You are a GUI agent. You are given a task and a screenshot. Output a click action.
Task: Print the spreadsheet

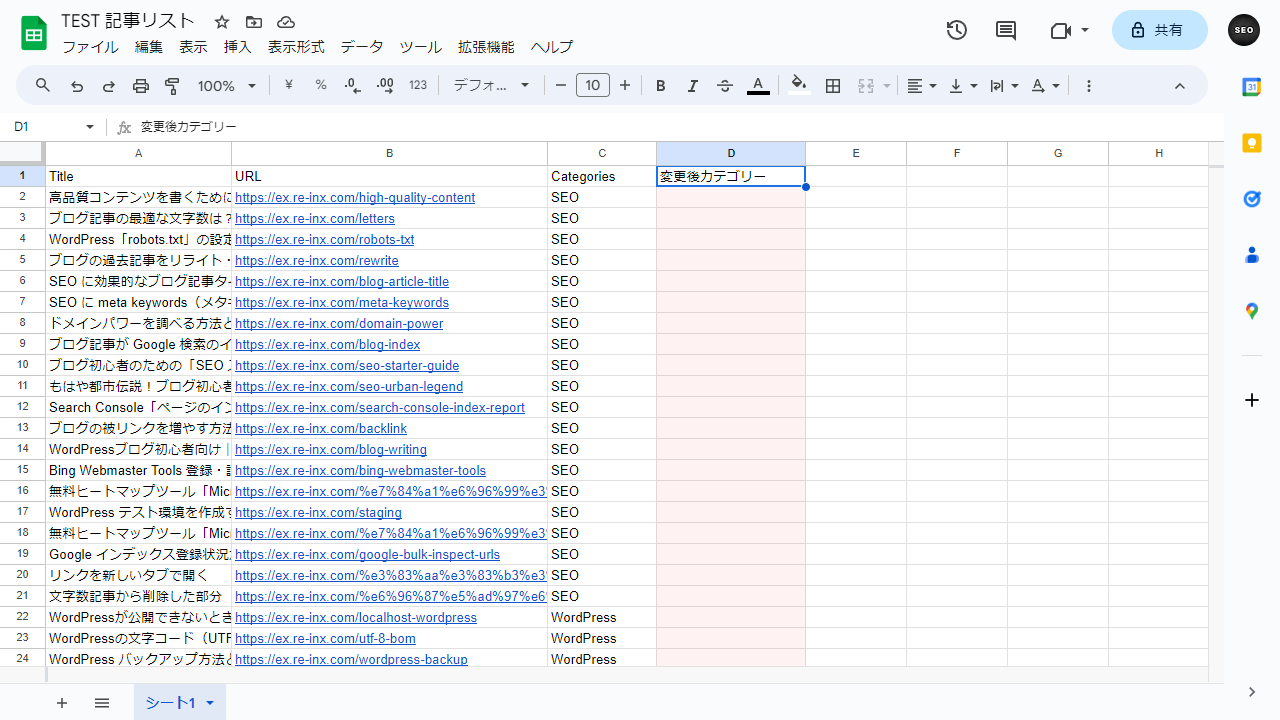pos(141,86)
